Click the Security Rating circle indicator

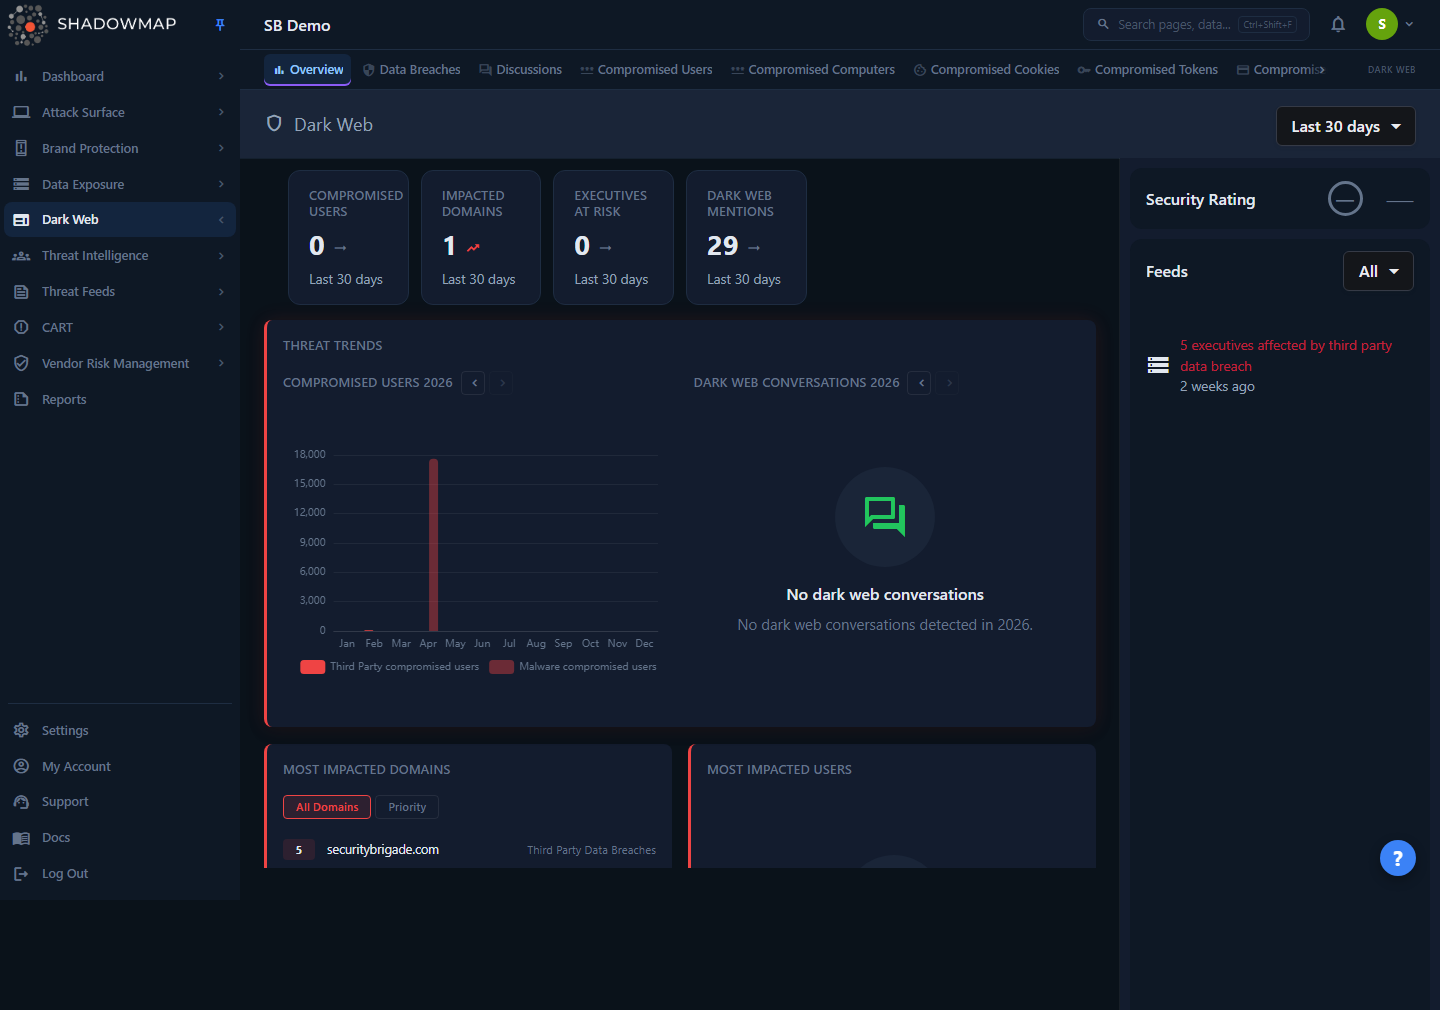1345,199
